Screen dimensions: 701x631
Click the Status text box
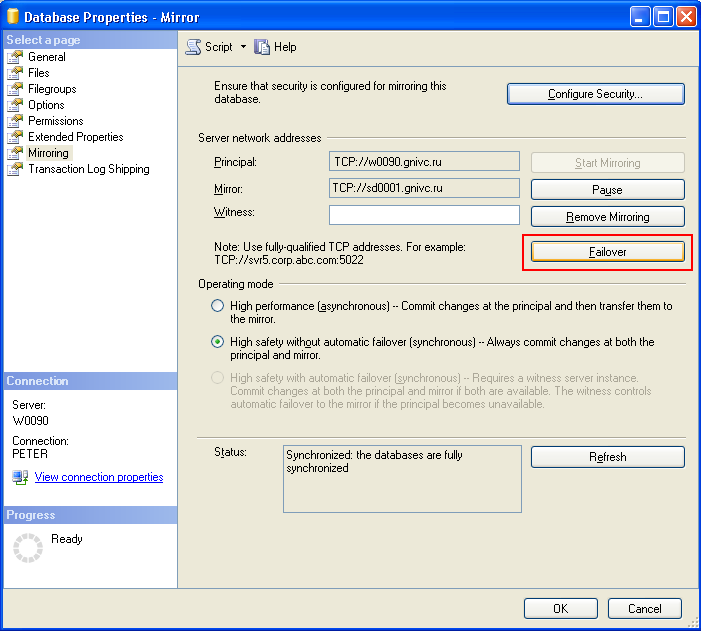click(x=402, y=479)
